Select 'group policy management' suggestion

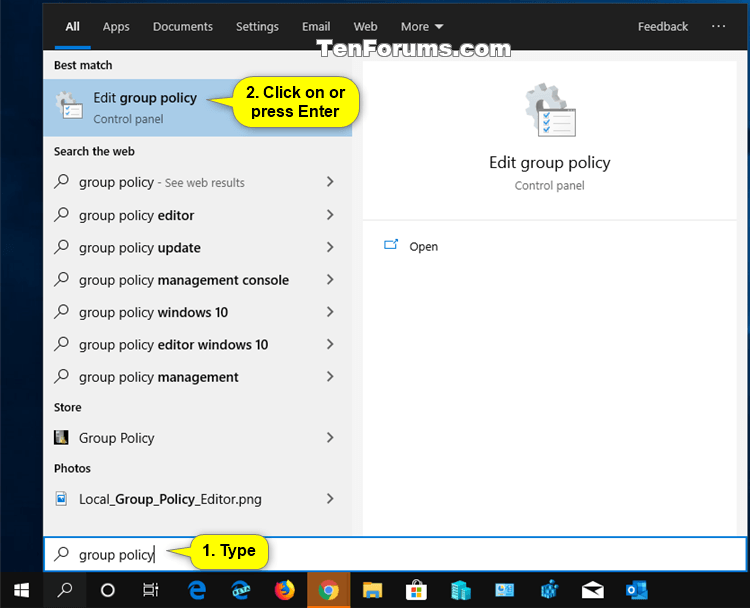pyautogui.click(x=198, y=377)
